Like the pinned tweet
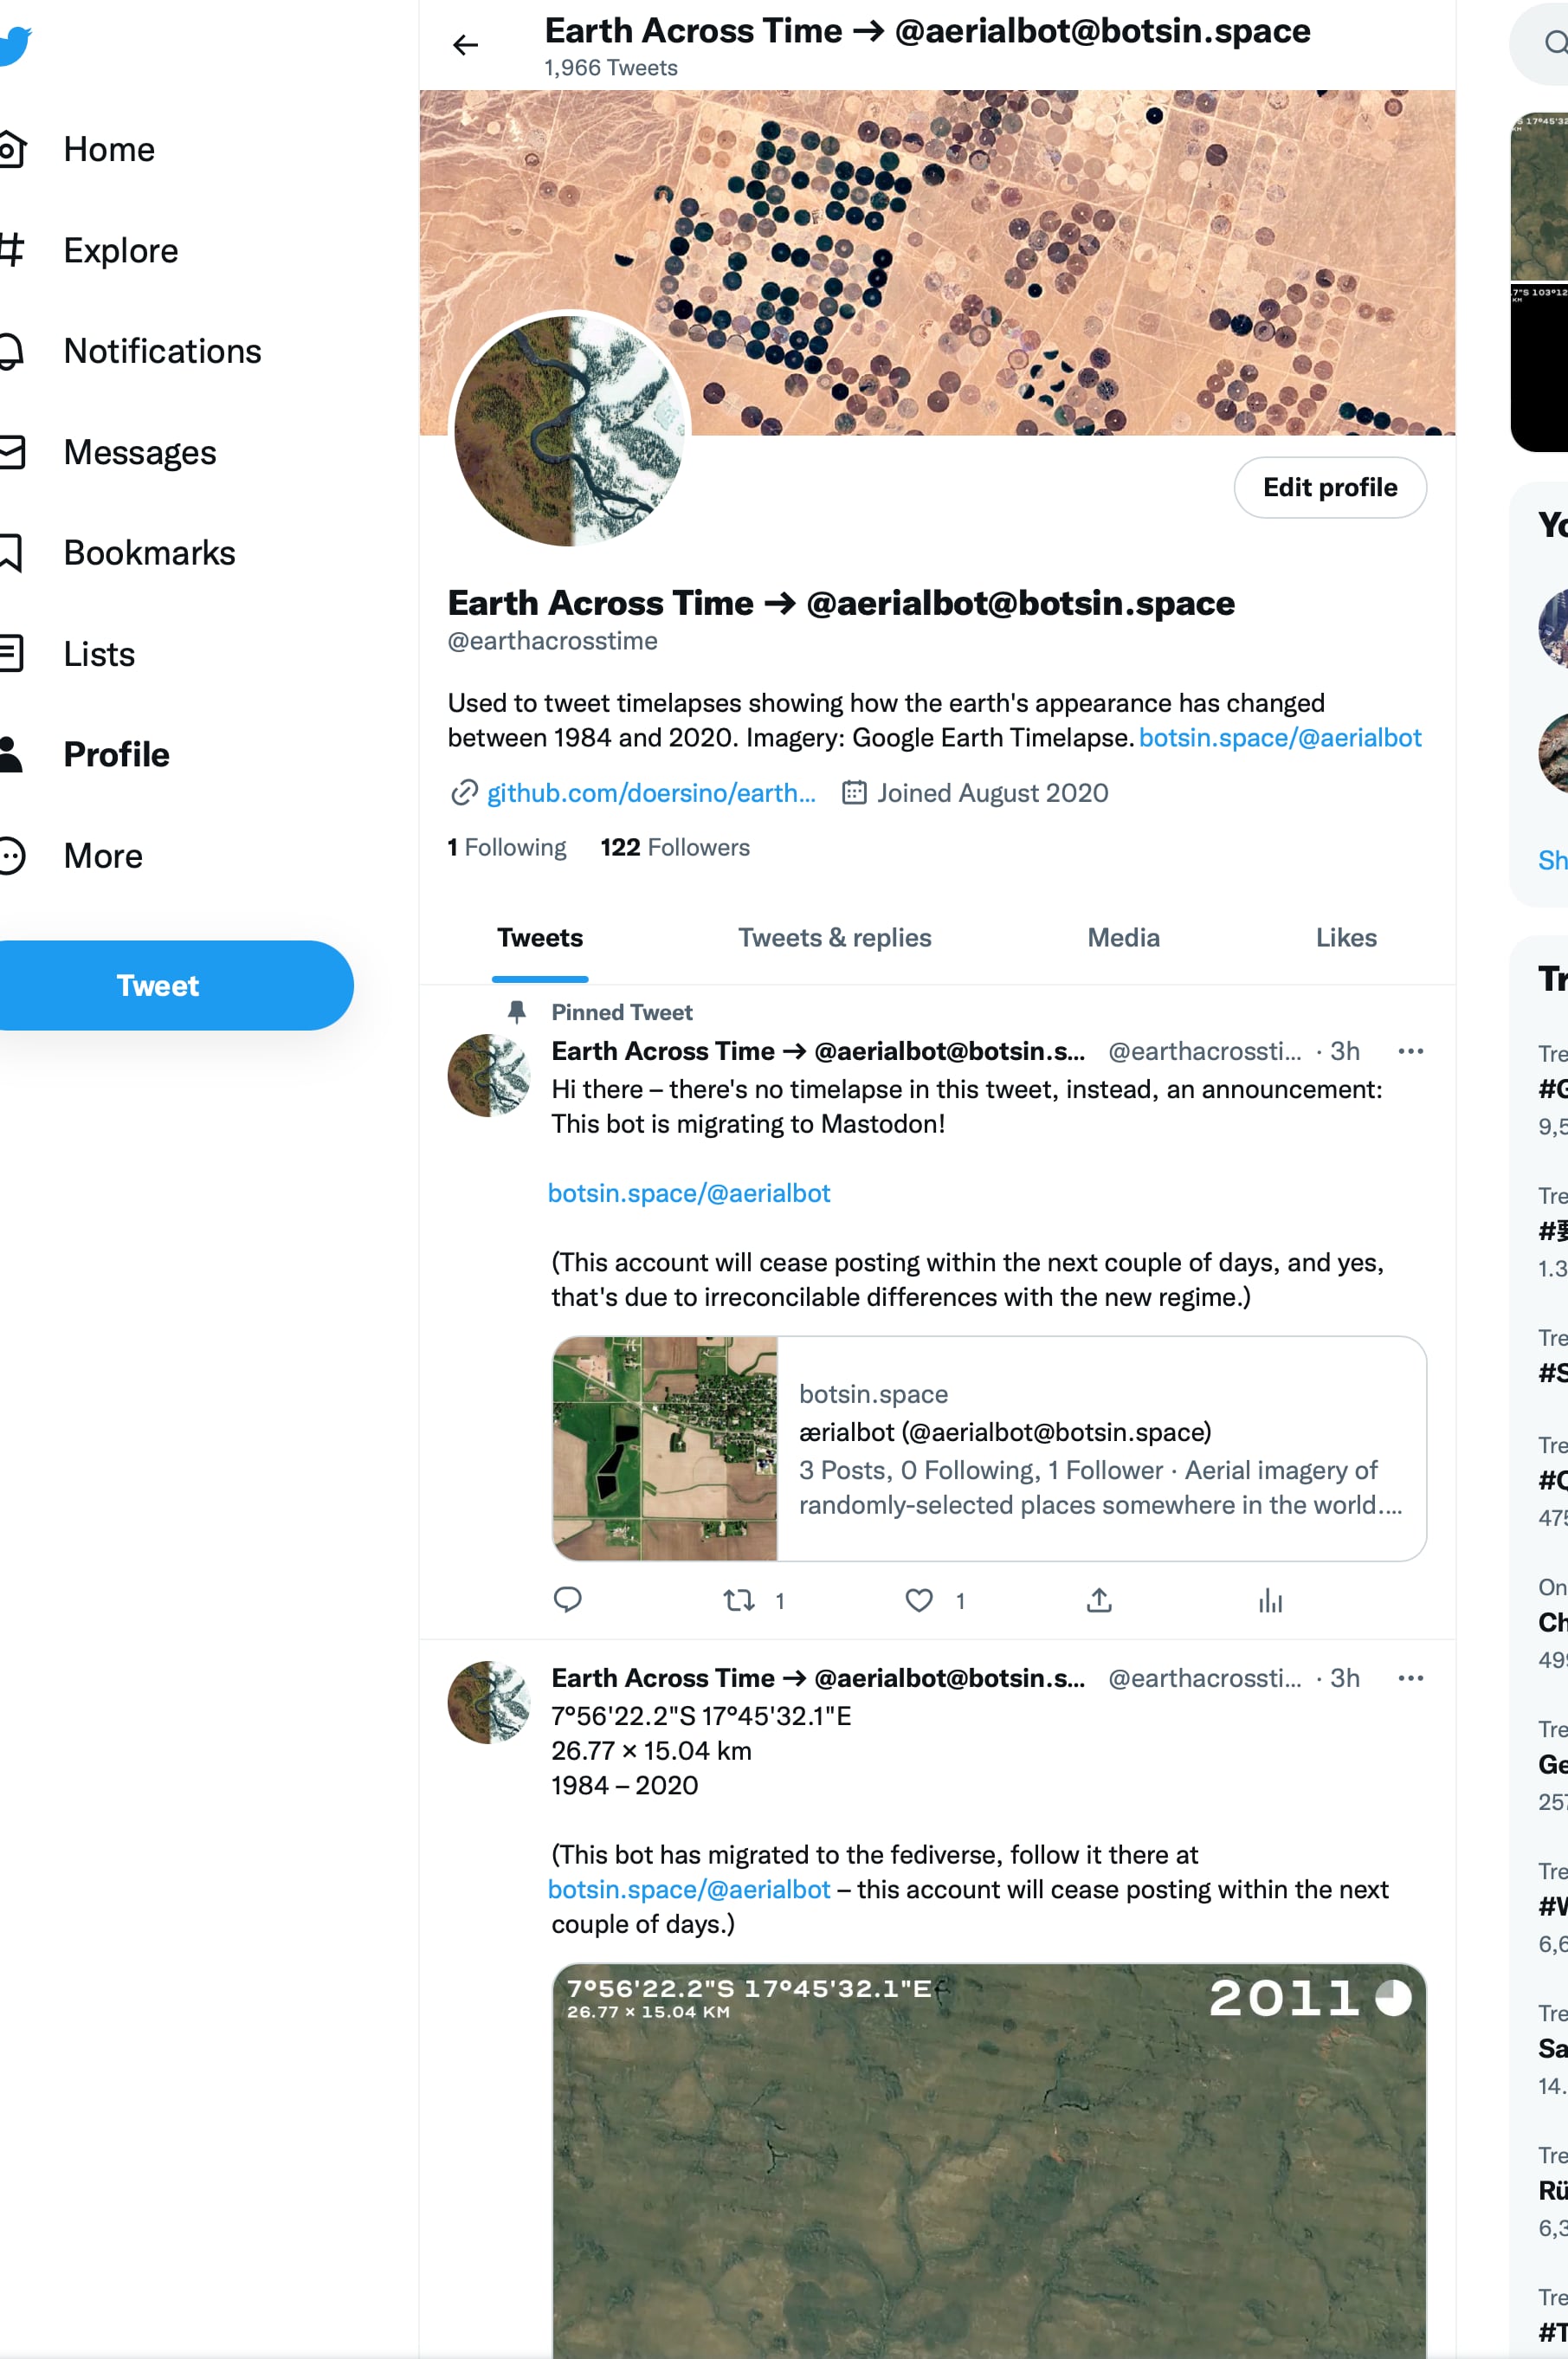The width and height of the screenshot is (1568, 2359). tap(918, 1600)
